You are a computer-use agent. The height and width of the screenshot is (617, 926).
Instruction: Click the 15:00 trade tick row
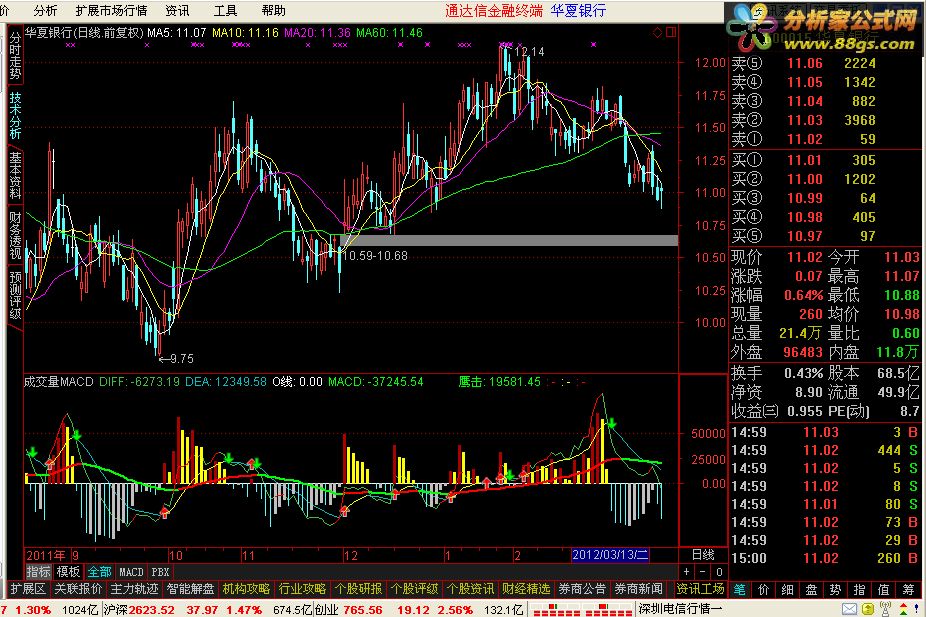tap(825, 558)
